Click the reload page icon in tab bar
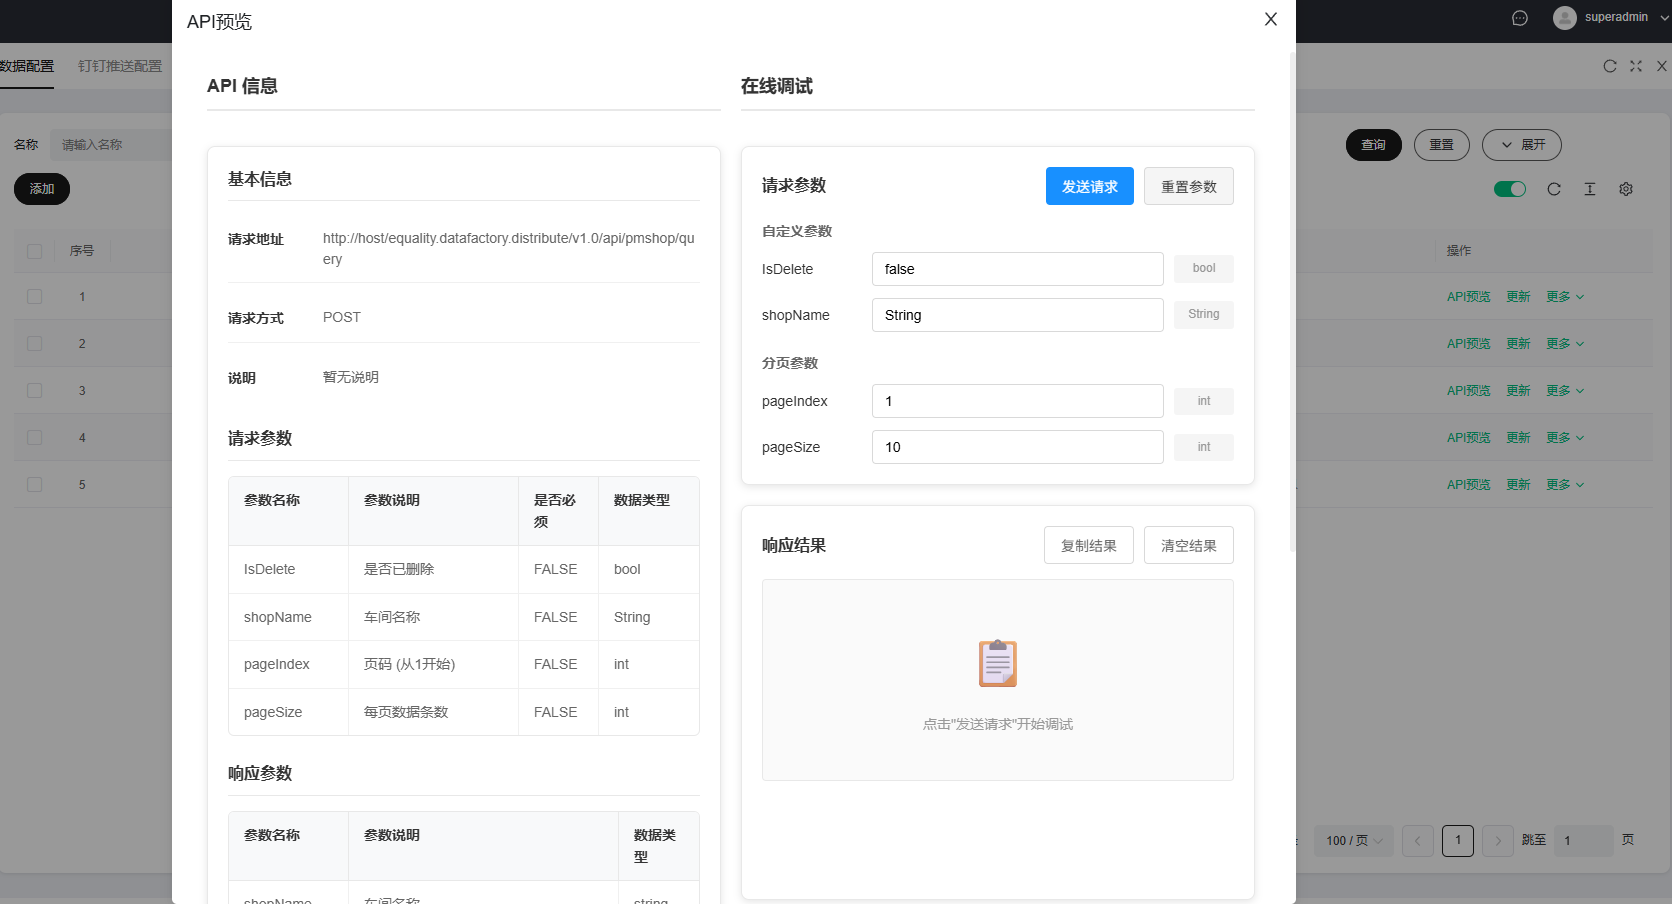 pyautogui.click(x=1610, y=66)
